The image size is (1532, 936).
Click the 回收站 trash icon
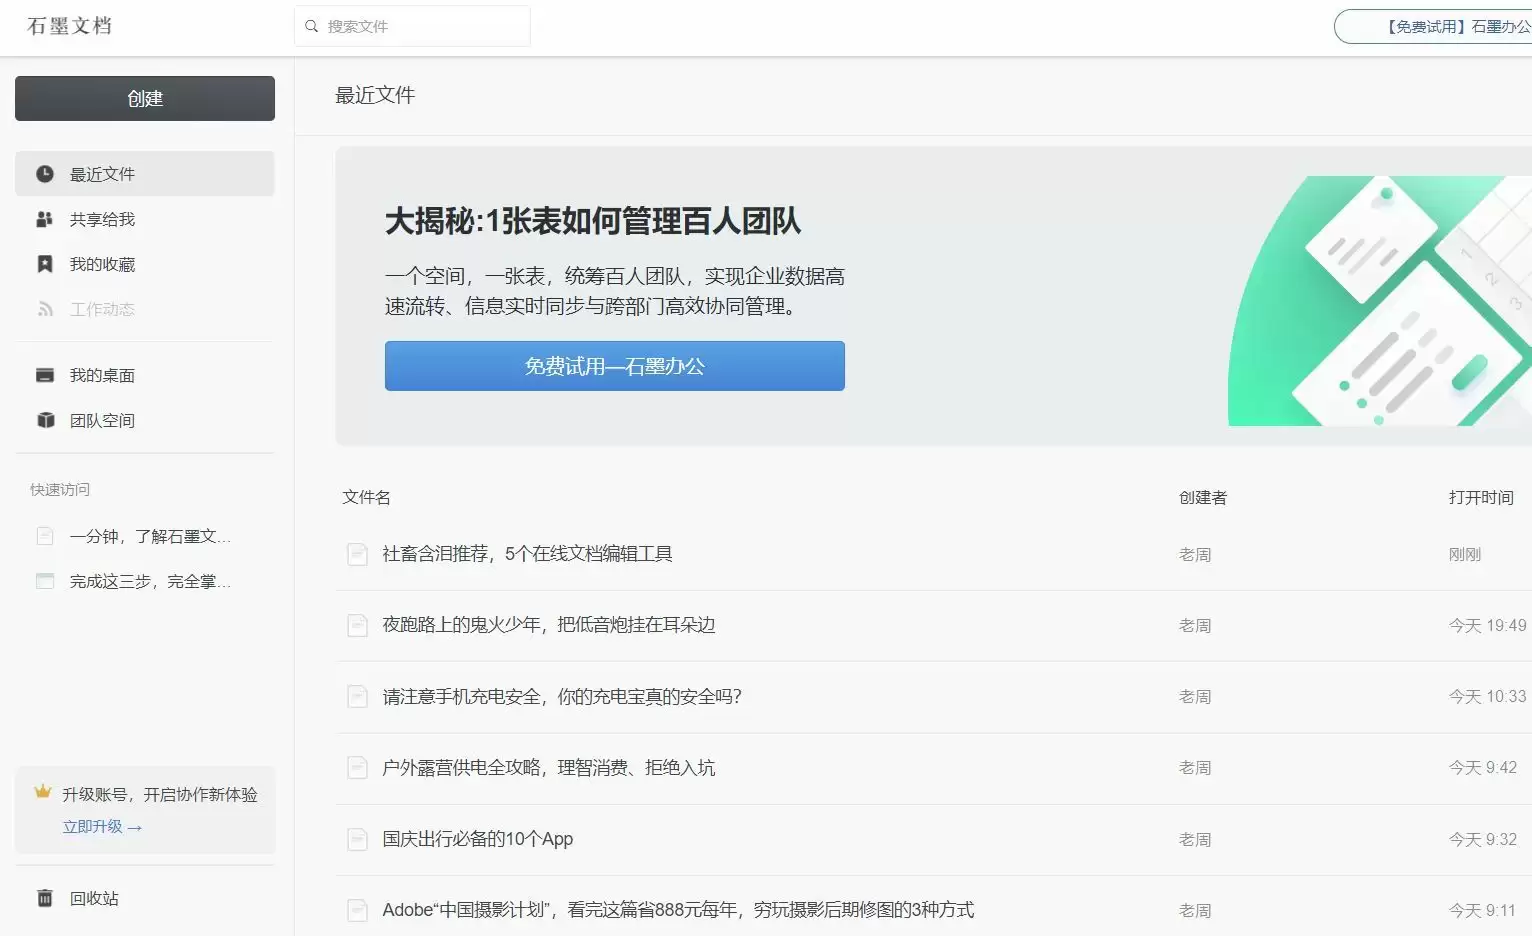point(44,897)
